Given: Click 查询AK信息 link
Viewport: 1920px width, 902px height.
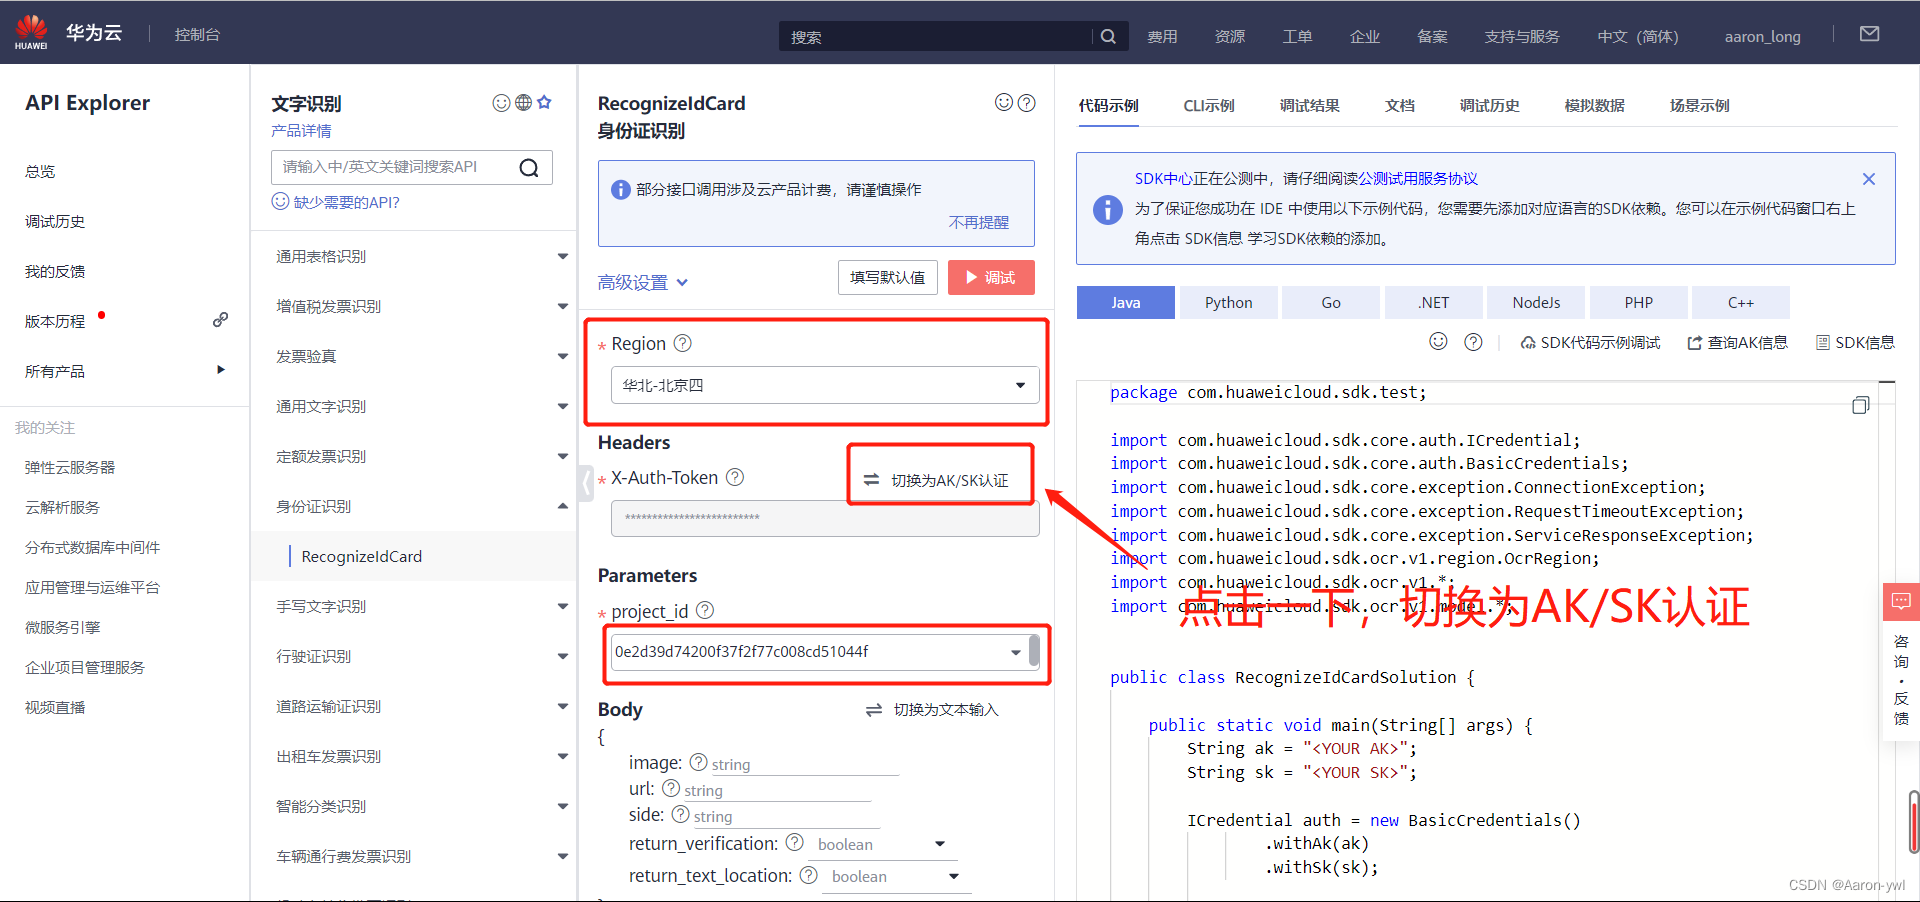Looking at the screenshot, I should (x=1737, y=342).
